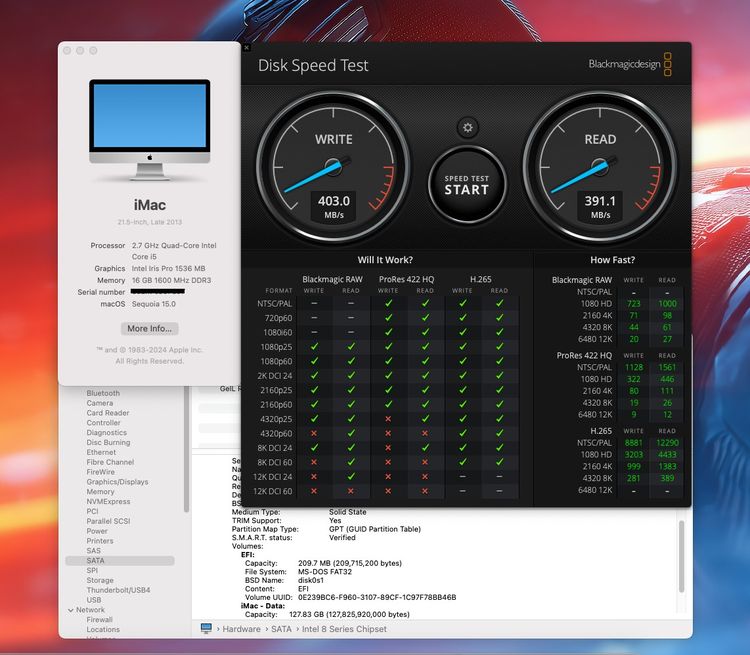
Task: Select Diagnostics in sidebar
Action: pyautogui.click(x=107, y=433)
